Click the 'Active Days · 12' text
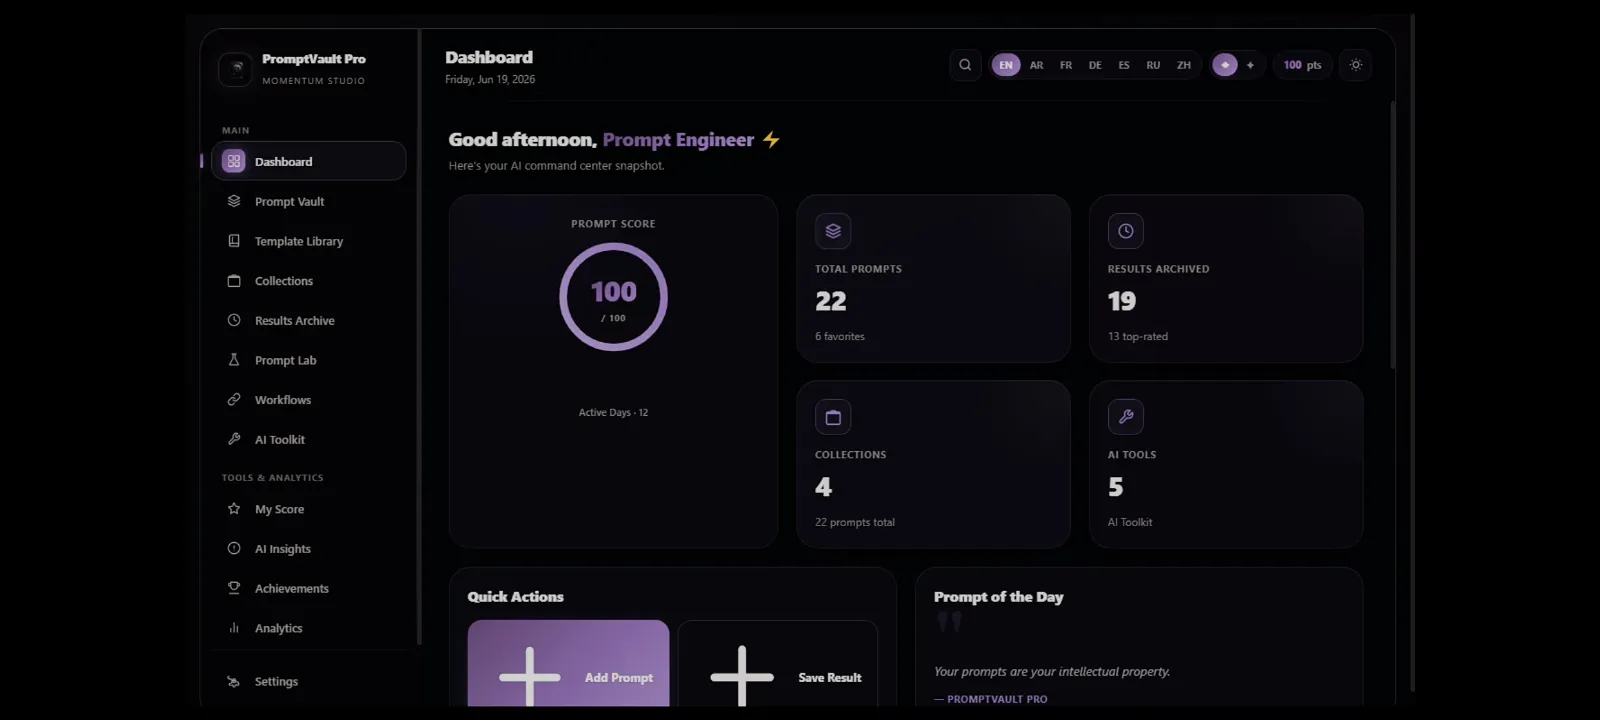The width and height of the screenshot is (1600, 720). 613,412
